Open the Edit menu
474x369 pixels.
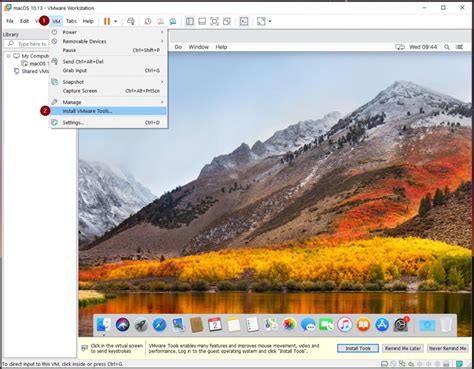(24, 21)
